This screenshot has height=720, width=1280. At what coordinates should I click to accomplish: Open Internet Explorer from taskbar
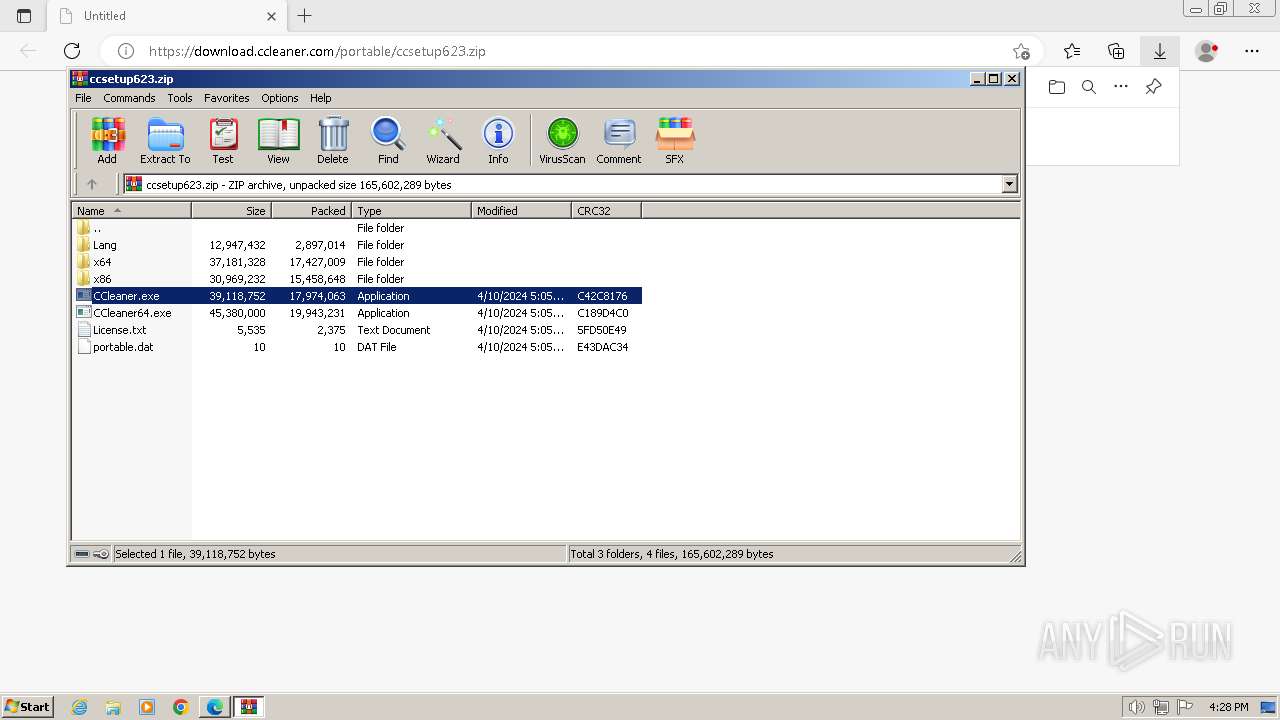coord(80,707)
